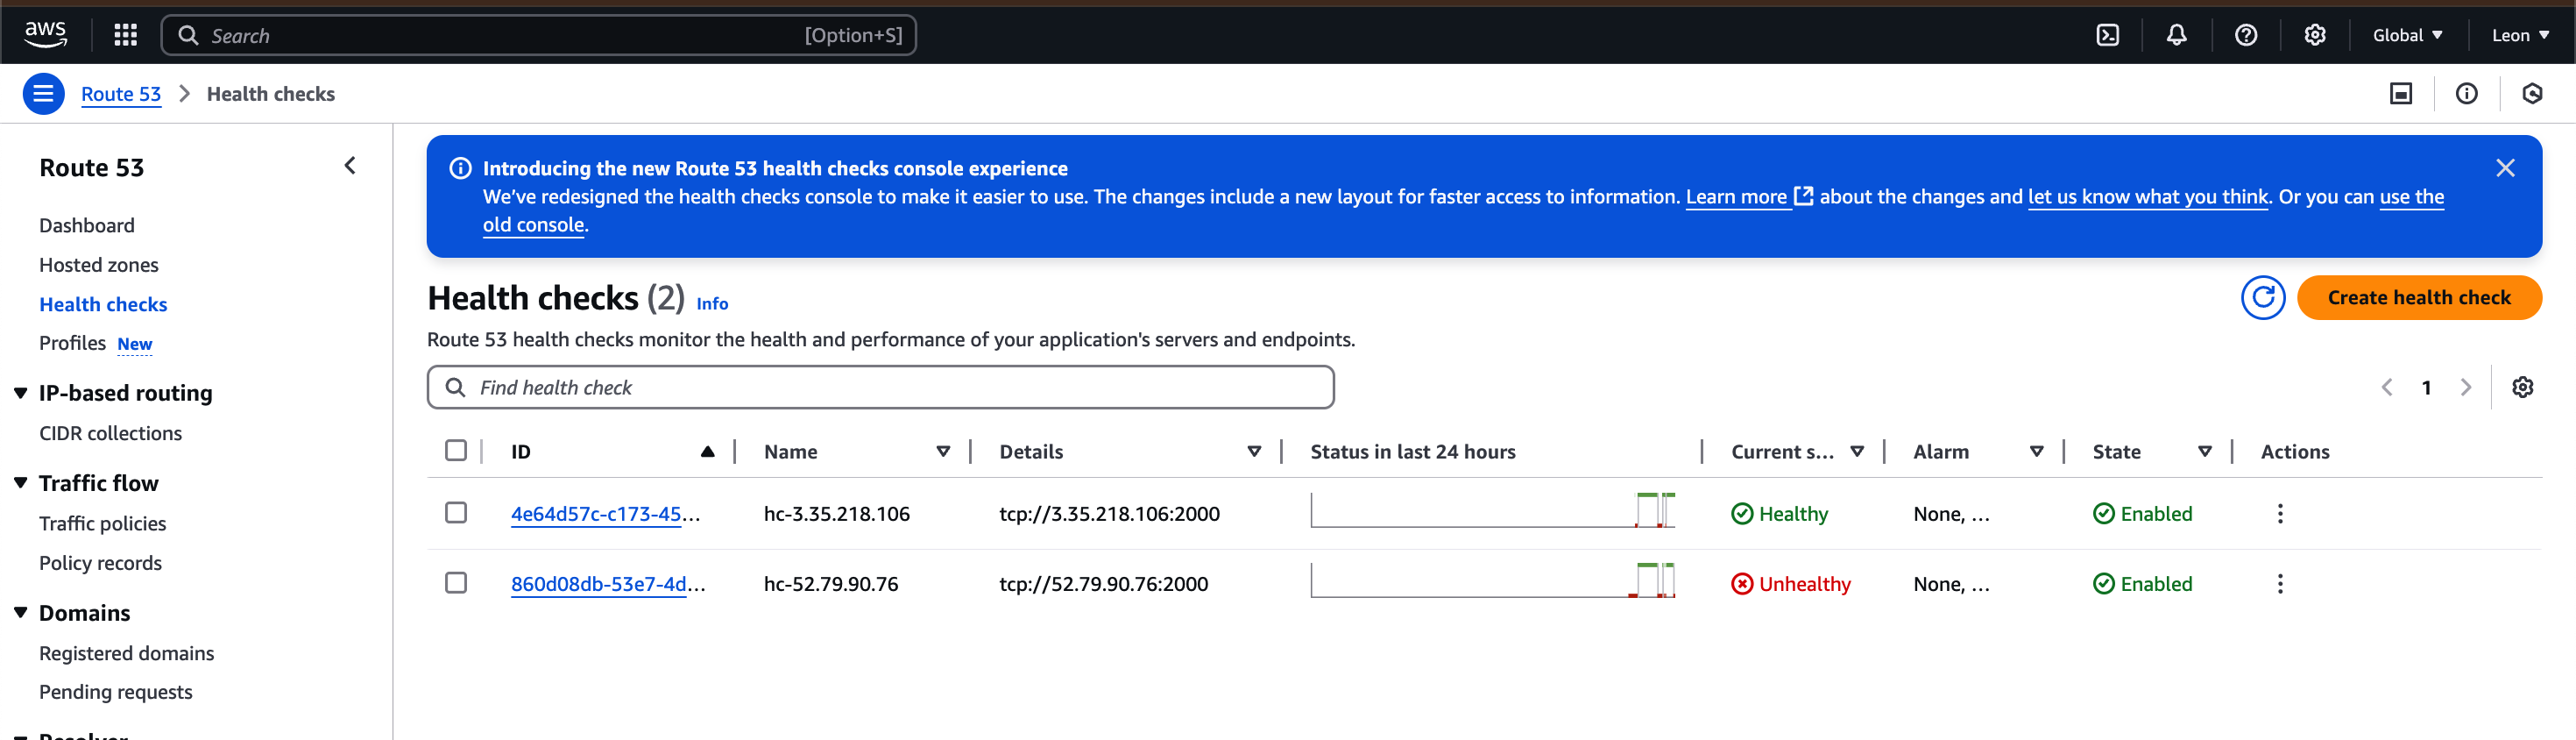Click the AWS logo home icon
Screen dimensions: 2576x740
(x=46, y=35)
